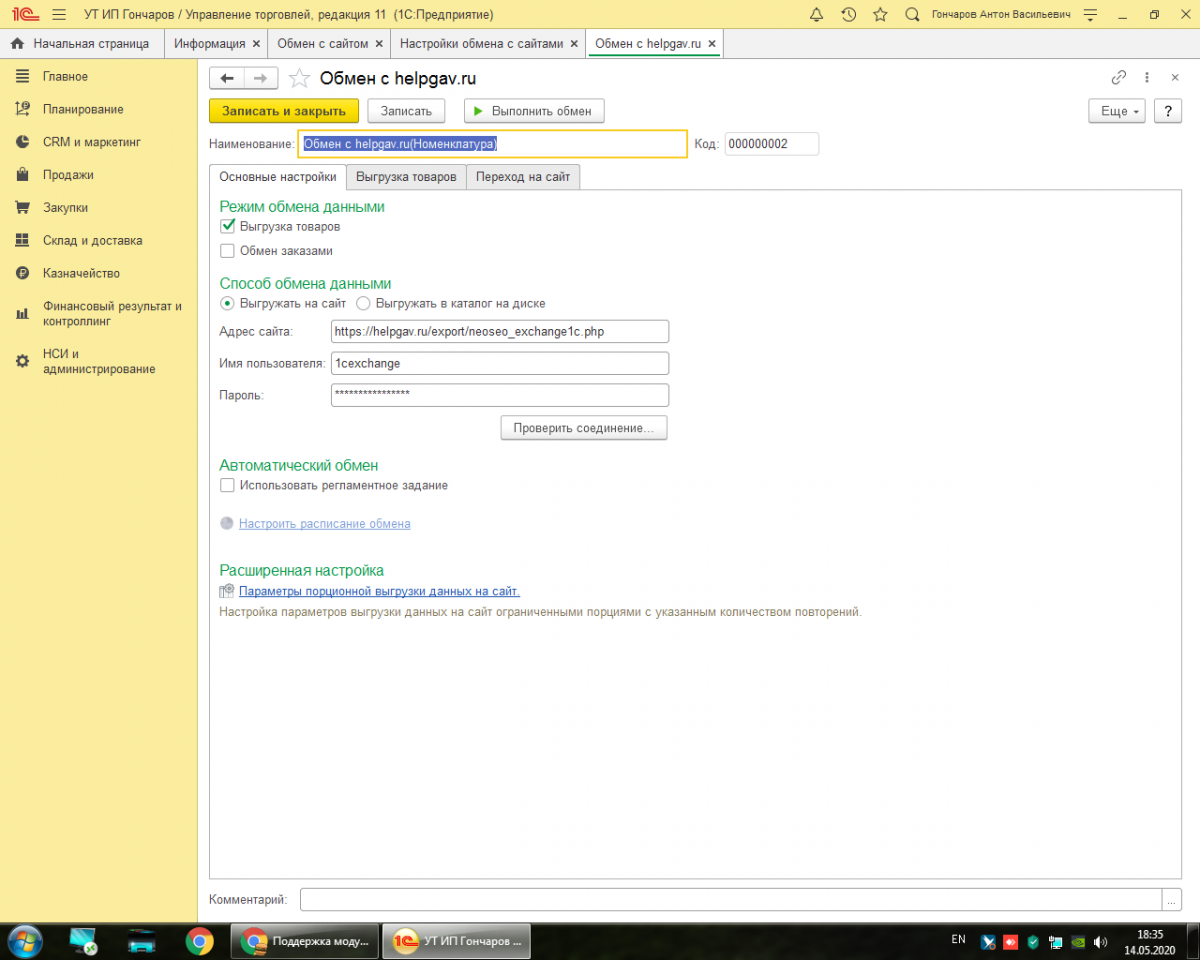Close Настройки обмена с сайтами tab
Viewport: 1200px width, 960px height.
[x=573, y=44]
